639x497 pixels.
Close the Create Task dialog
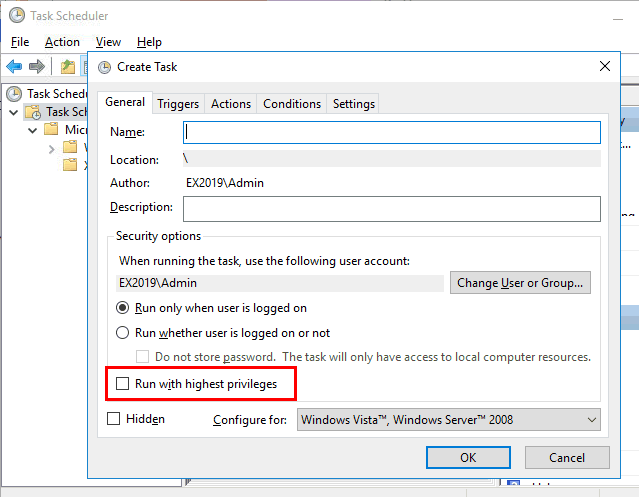pos(603,67)
